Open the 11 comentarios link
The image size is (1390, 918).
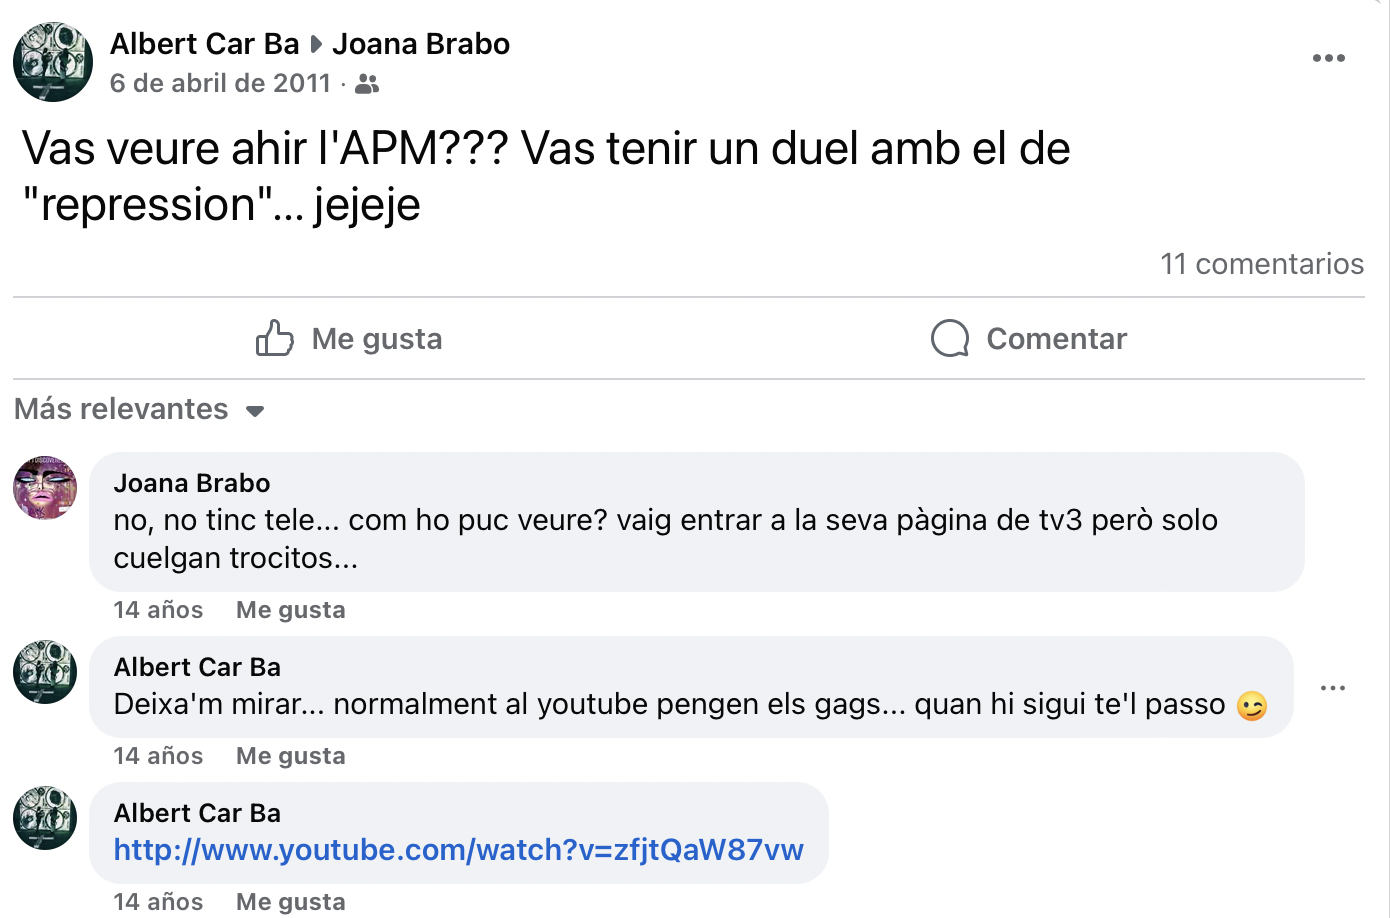click(1261, 264)
